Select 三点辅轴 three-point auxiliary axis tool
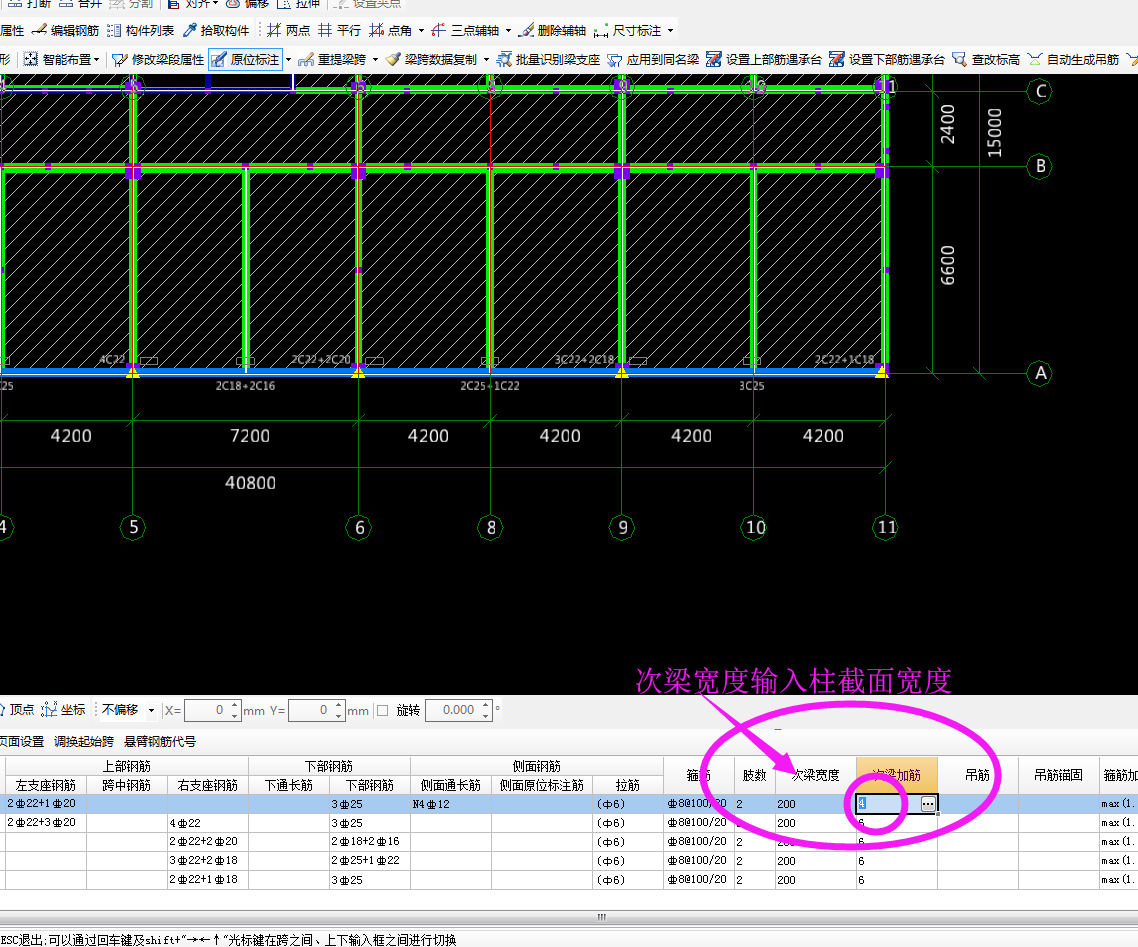The width and height of the screenshot is (1138, 947). click(x=465, y=30)
